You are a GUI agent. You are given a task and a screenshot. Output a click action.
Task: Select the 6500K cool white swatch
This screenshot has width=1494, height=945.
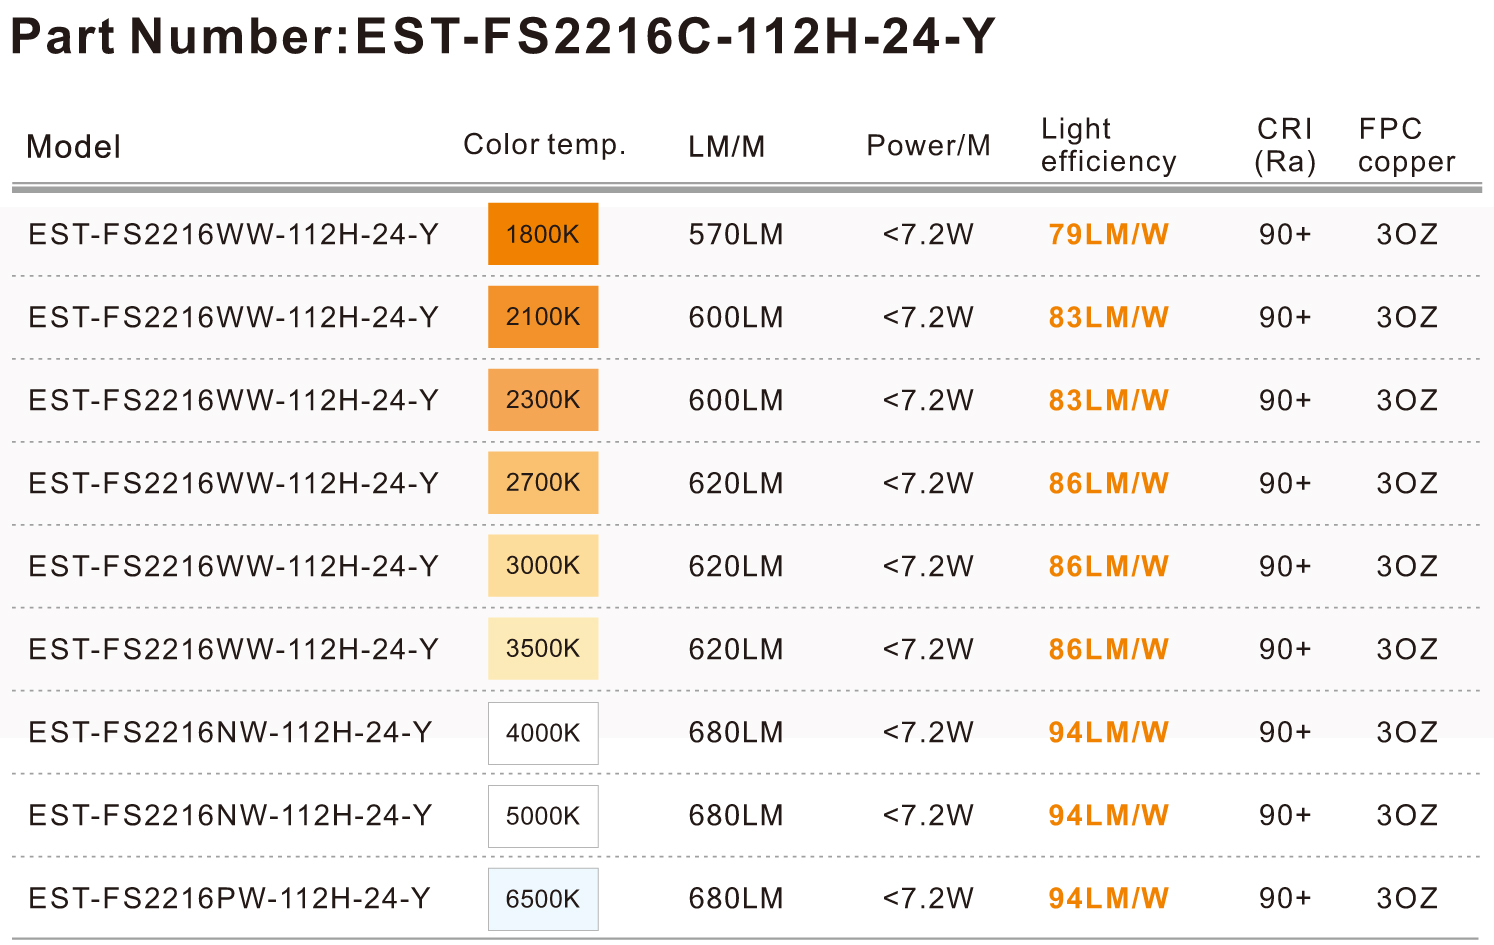tap(543, 899)
